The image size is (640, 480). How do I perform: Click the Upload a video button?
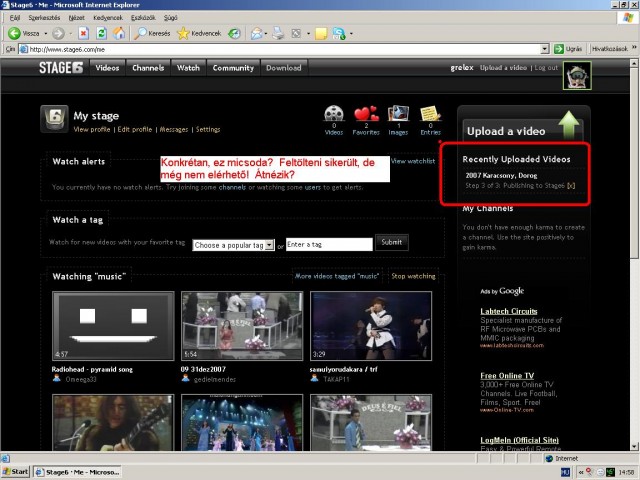[507, 130]
